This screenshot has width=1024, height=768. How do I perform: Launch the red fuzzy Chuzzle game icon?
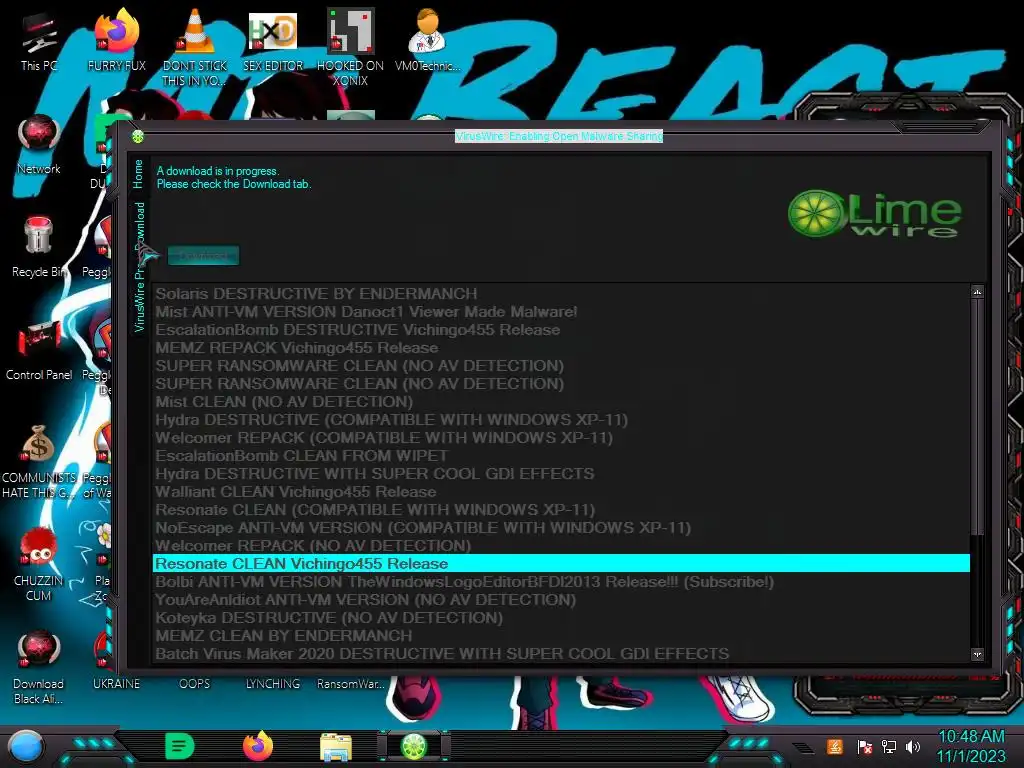39,563
